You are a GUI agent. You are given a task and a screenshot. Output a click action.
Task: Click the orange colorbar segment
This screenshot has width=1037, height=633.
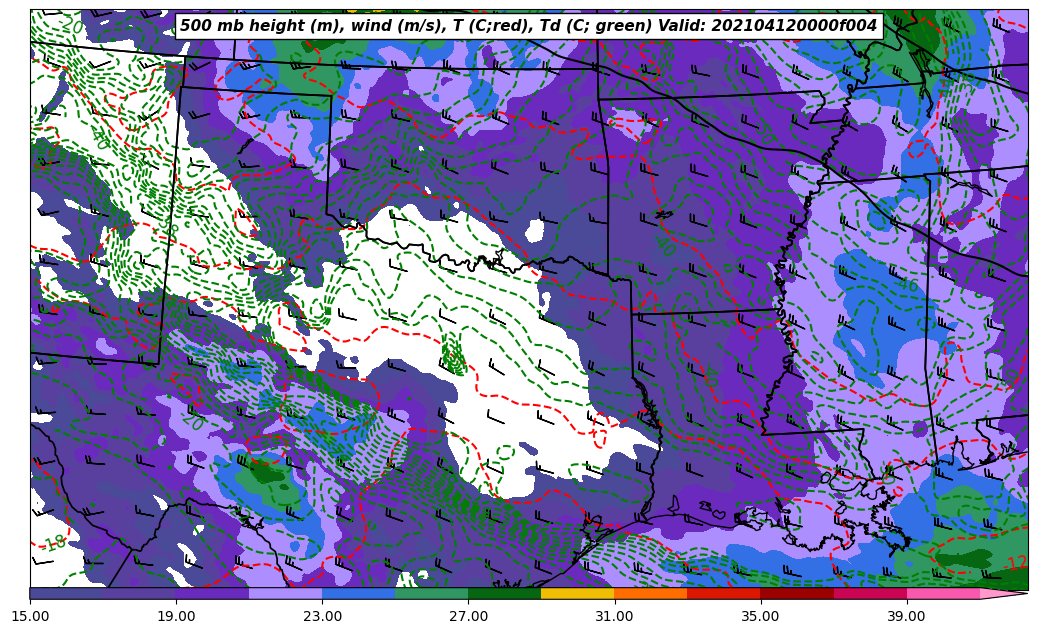point(650,594)
